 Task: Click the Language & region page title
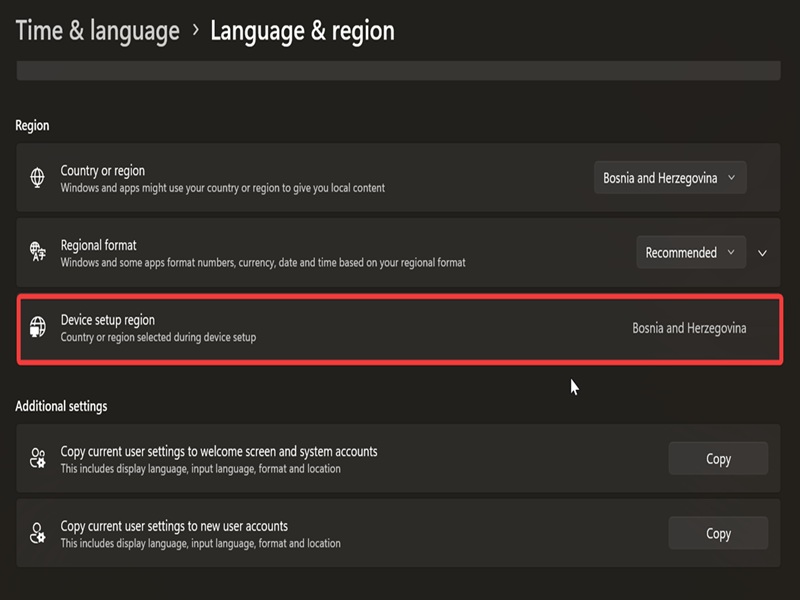pos(303,31)
